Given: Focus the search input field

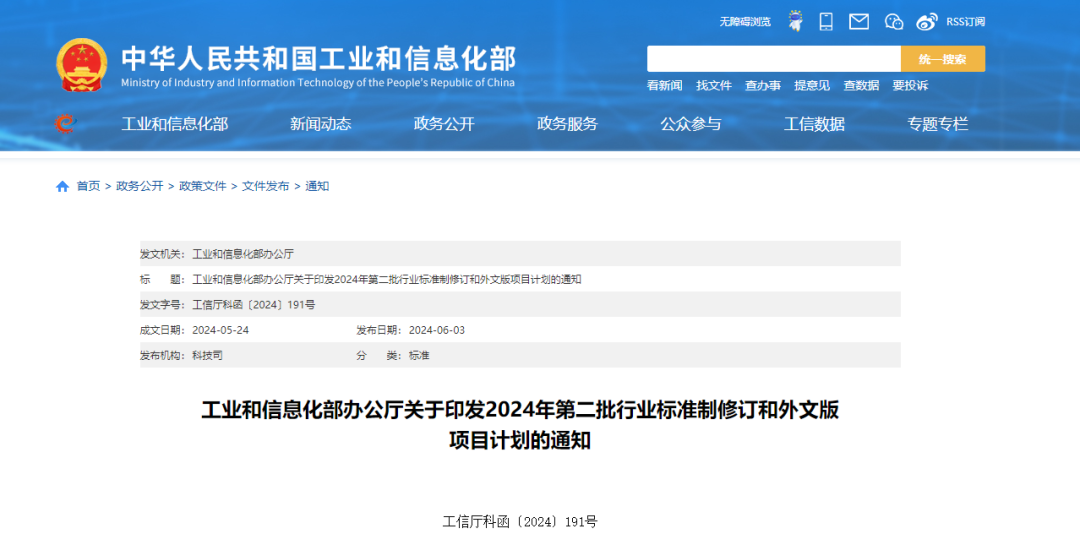Looking at the screenshot, I should coord(773,59).
